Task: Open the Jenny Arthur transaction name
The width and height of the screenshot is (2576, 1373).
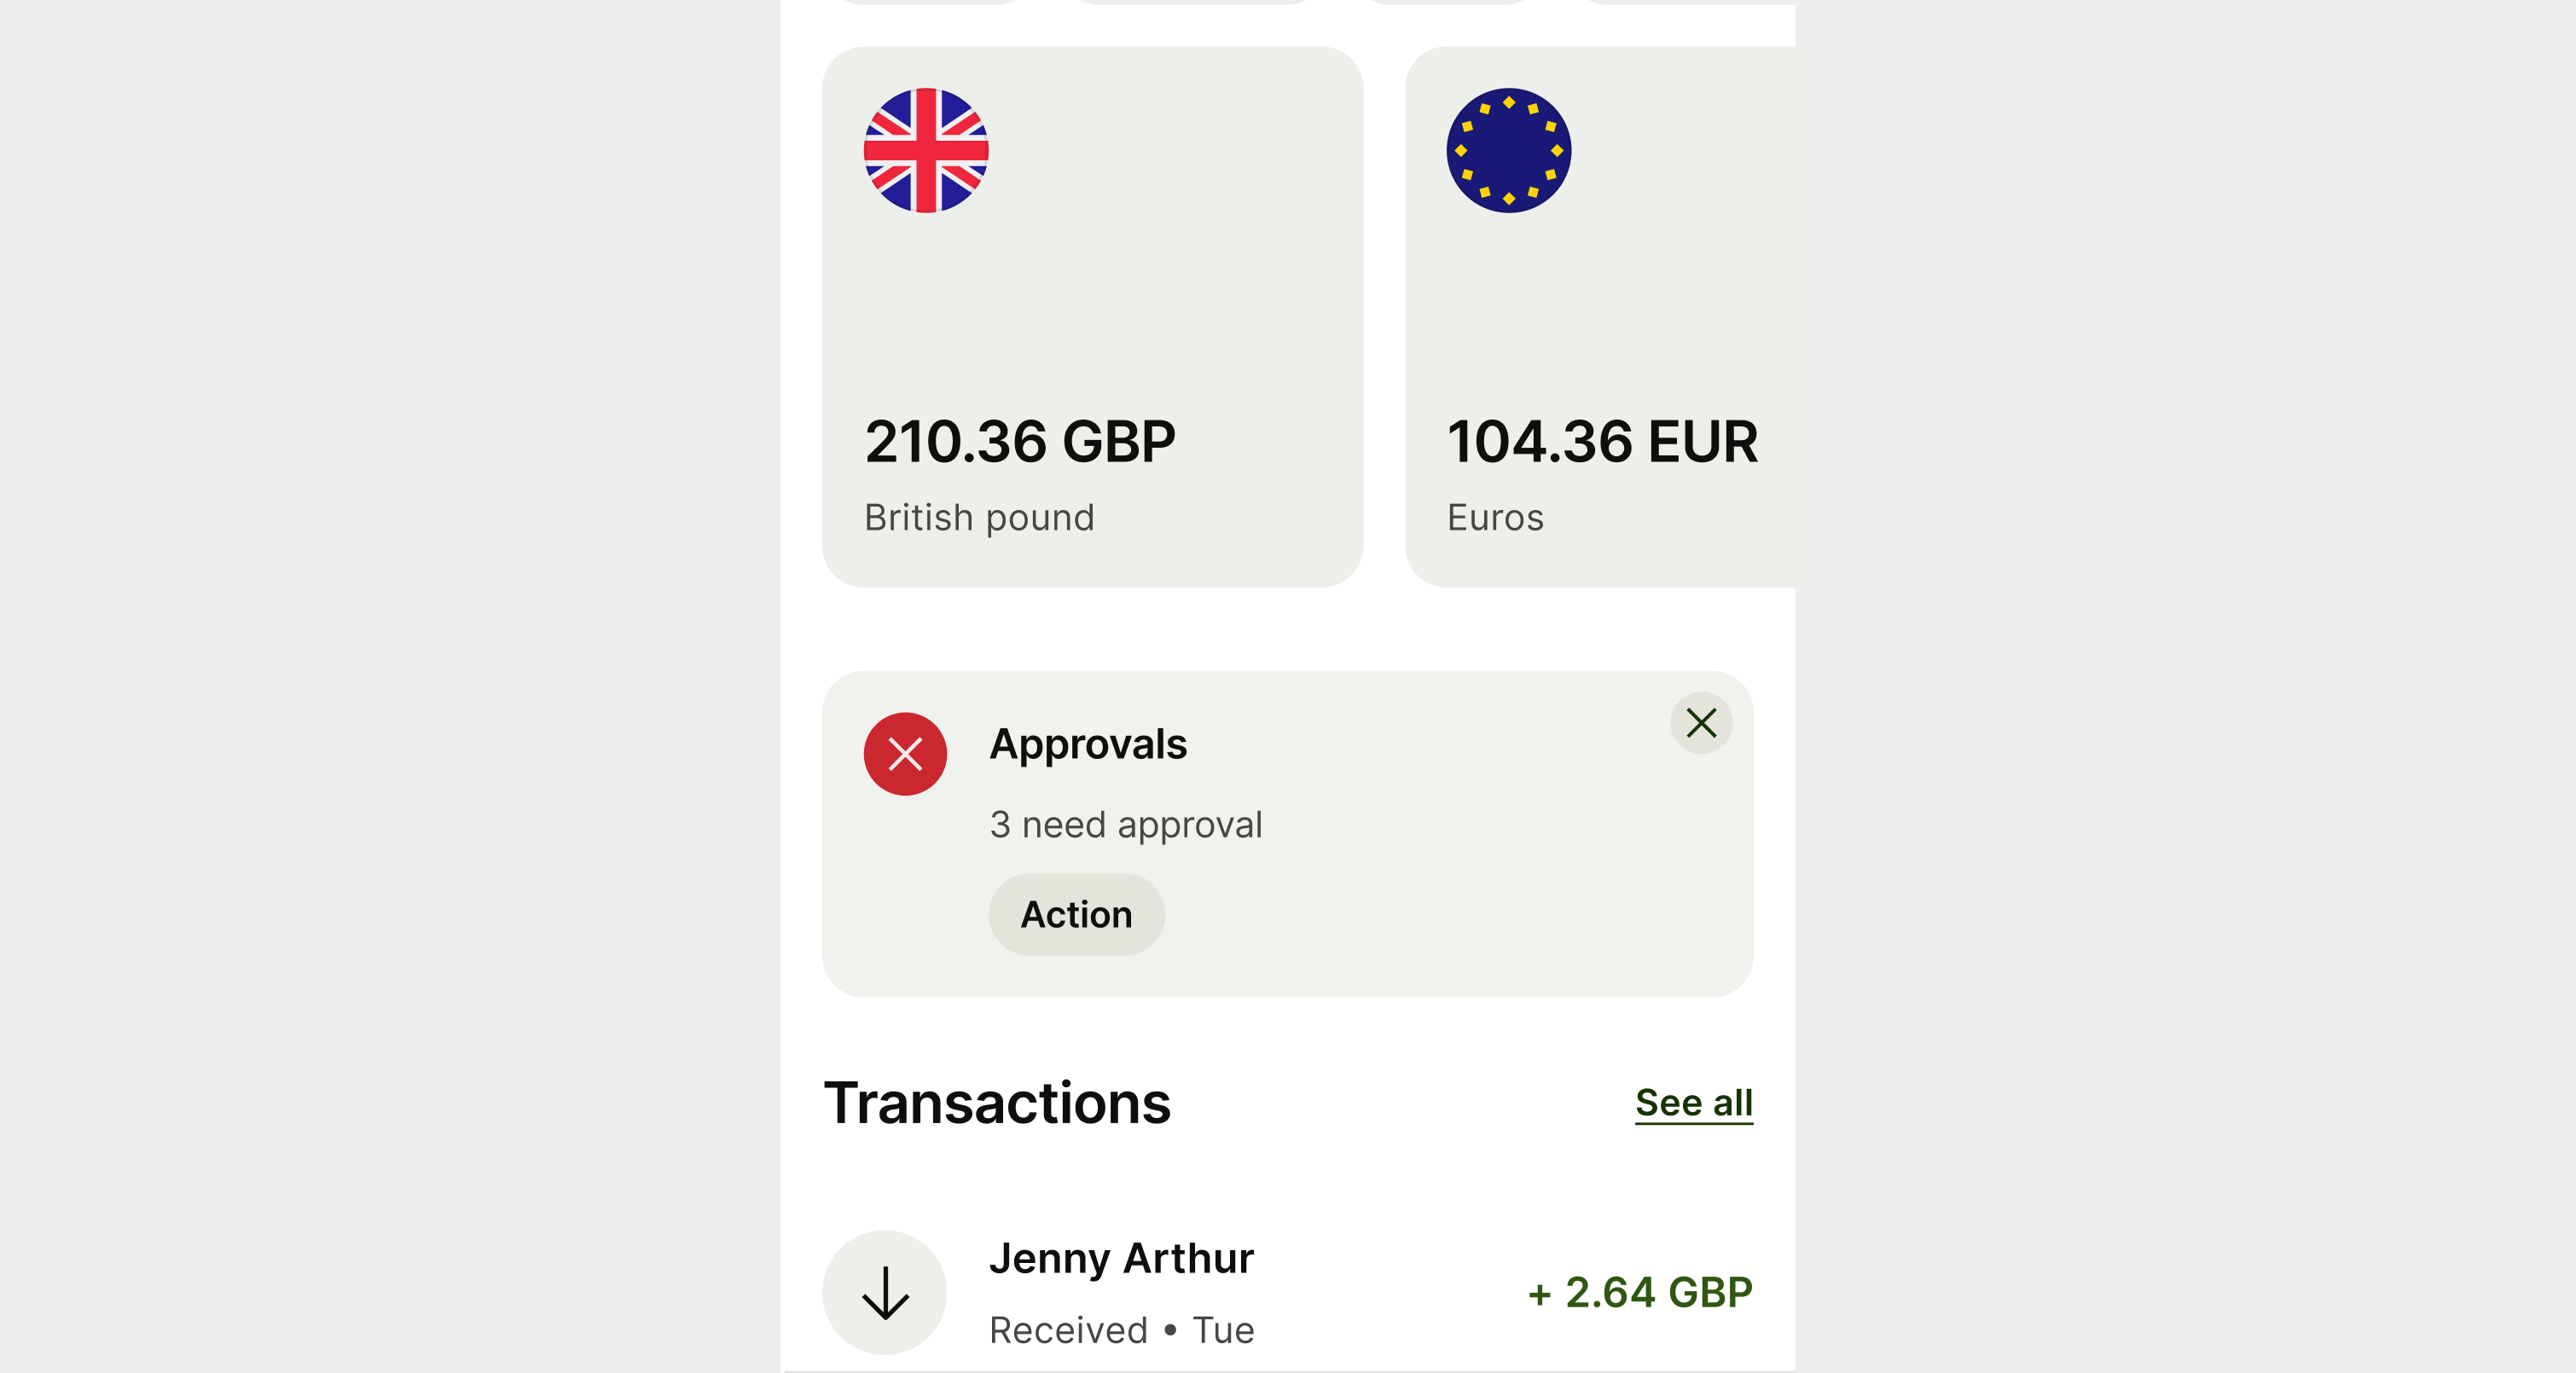Action: (1121, 1258)
